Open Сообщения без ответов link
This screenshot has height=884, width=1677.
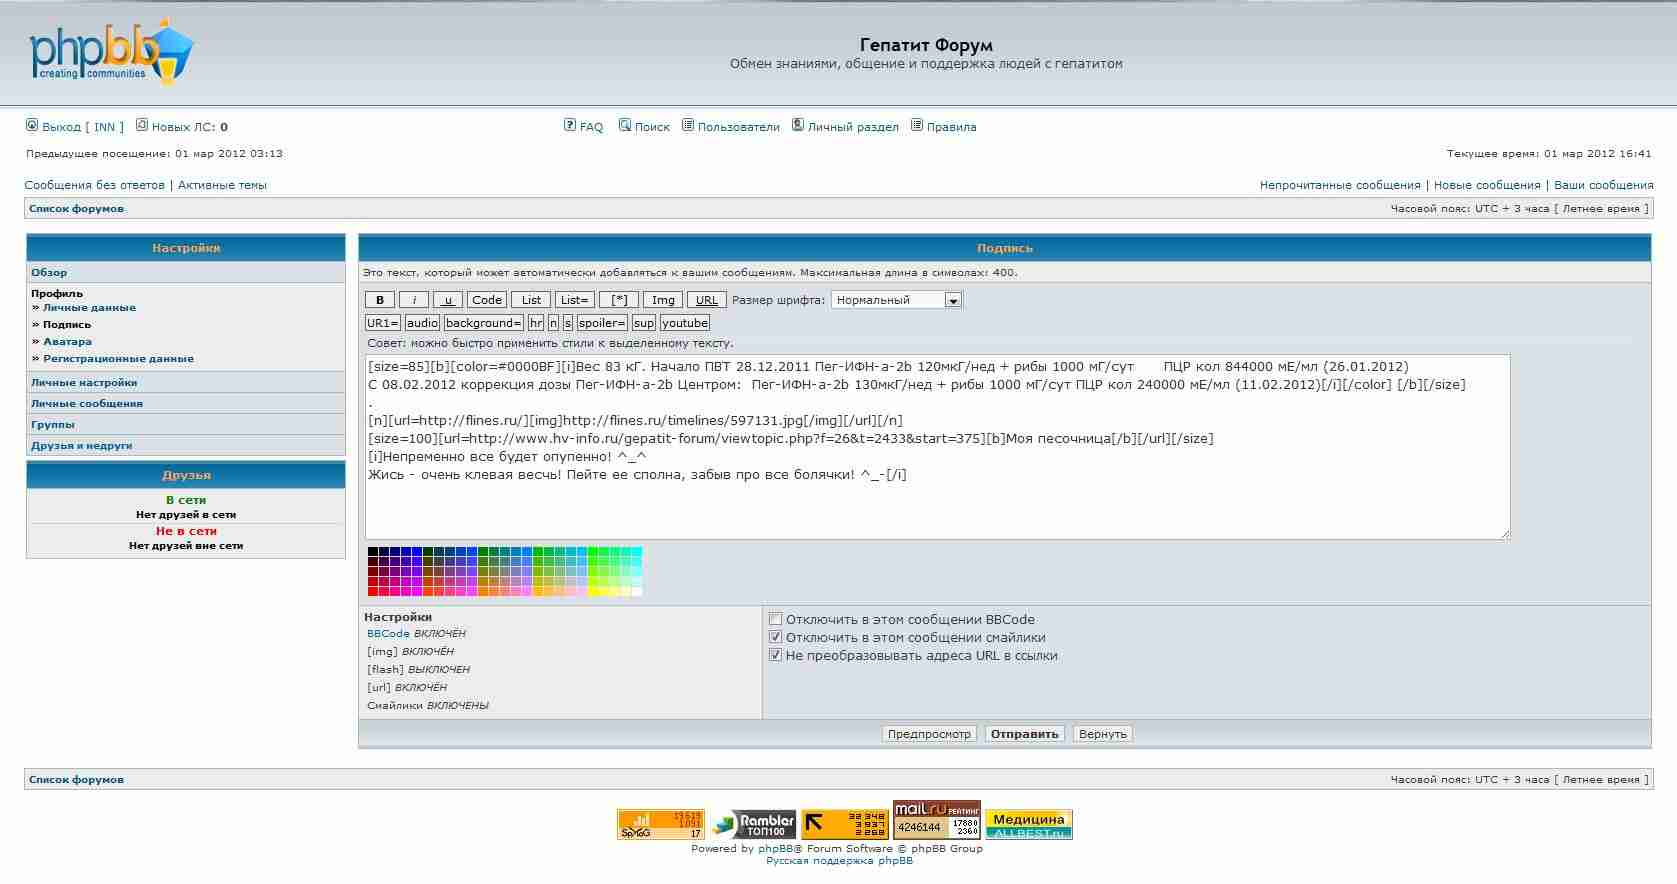94,185
